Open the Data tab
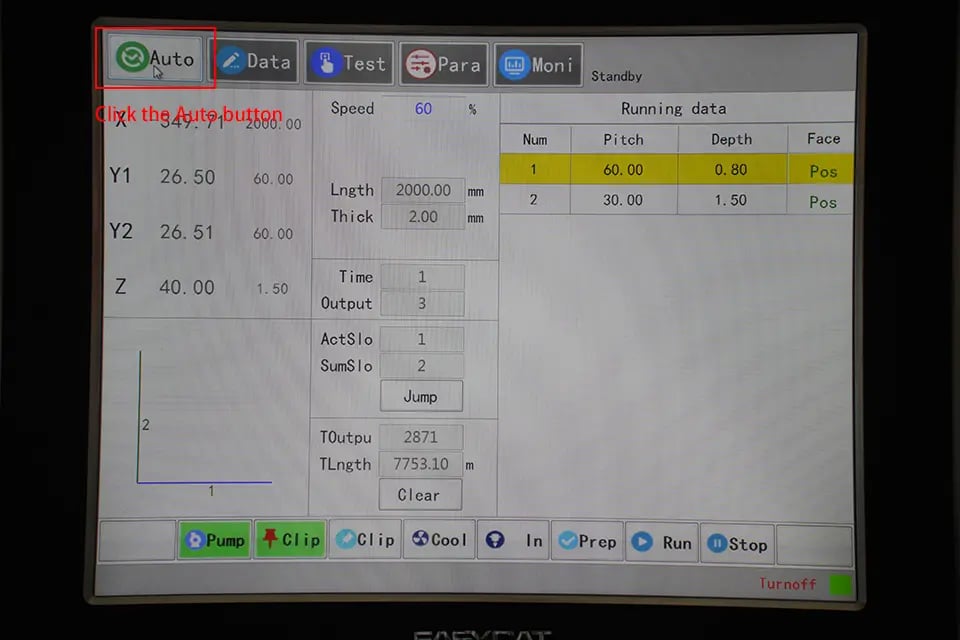This screenshot has height=640, width=960. click(255, 62)
